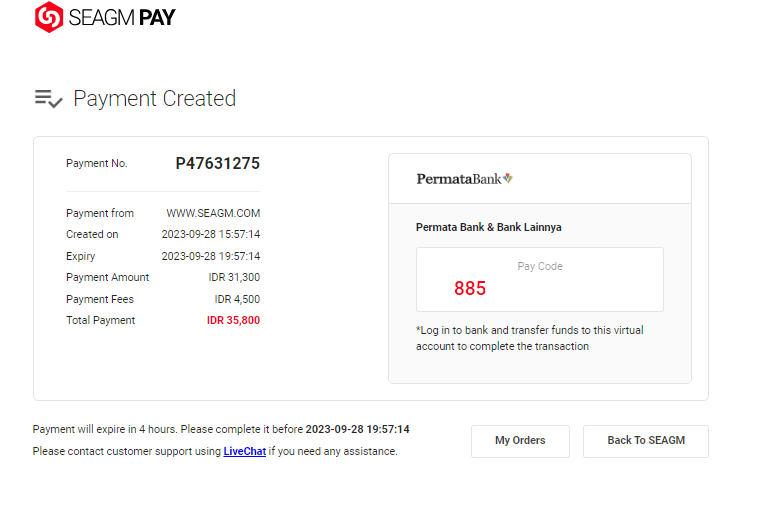774x526 pixels.
Task: Click the SEAGM Pay hexagon logo icon
Action: point(49,17)
